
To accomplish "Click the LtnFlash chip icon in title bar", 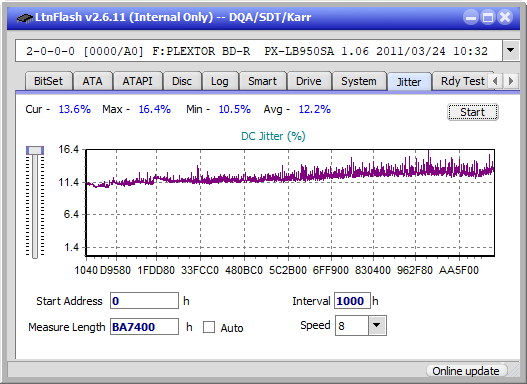I will point(25,17).
